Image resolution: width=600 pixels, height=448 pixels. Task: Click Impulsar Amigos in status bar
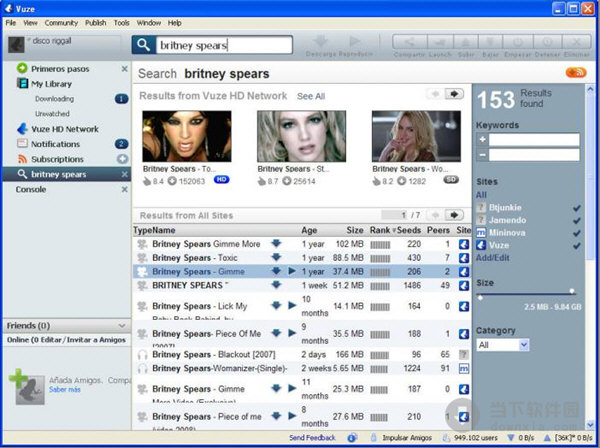tap(407, 438)
